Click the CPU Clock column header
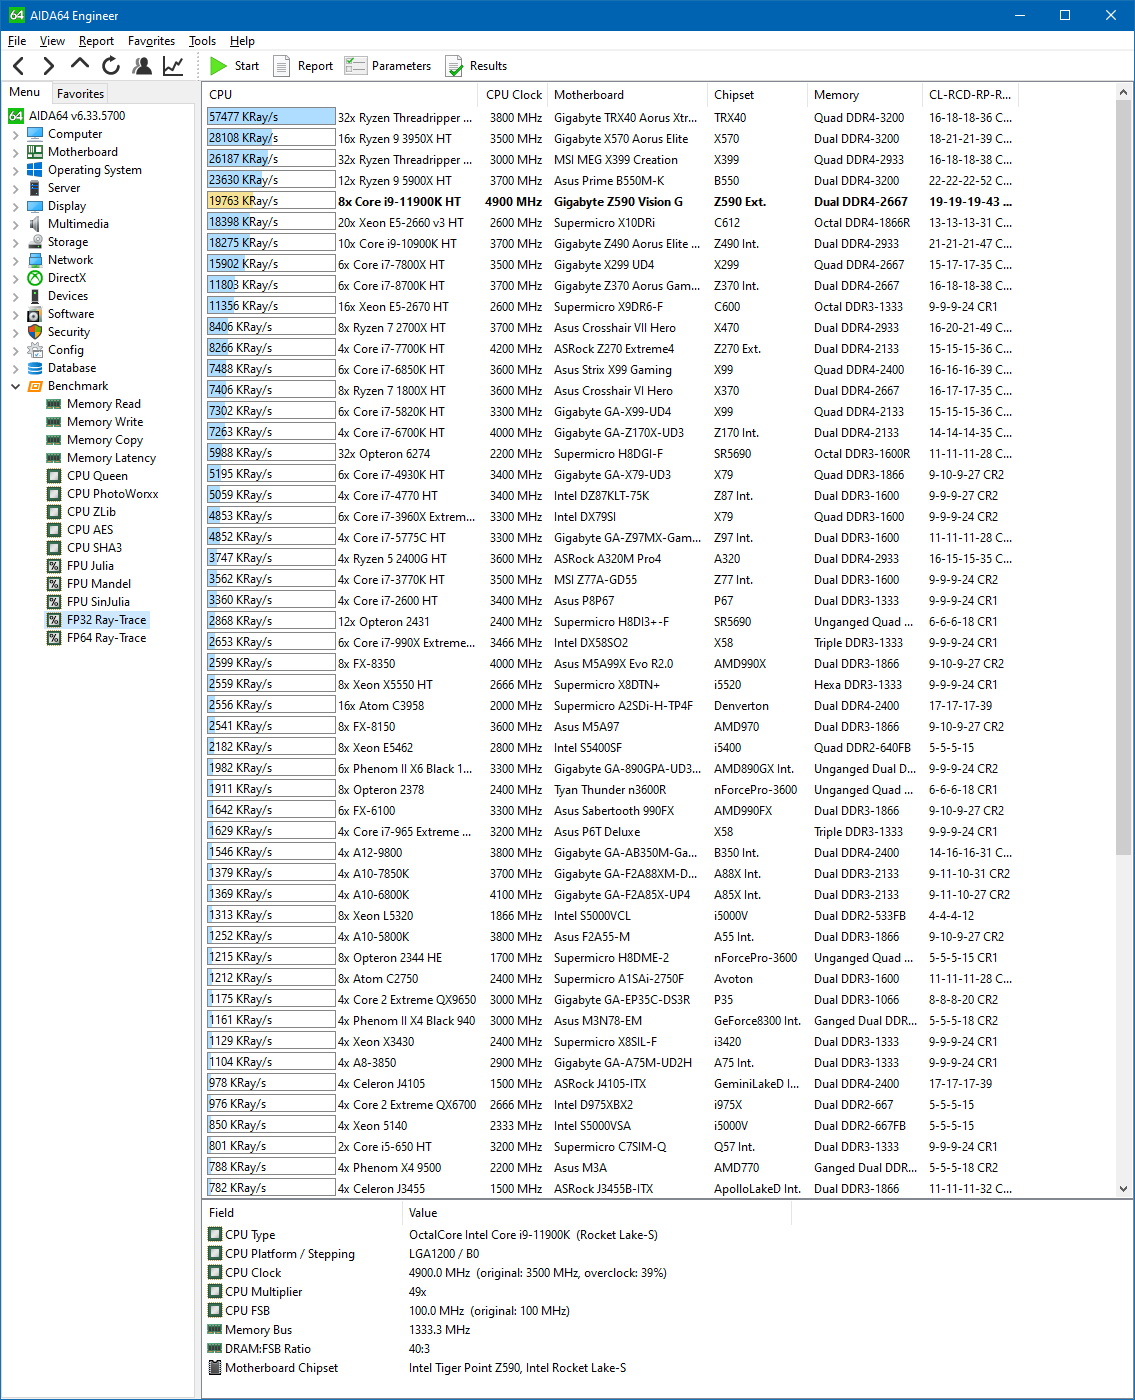Viewport: 1135px width, 1400px height. 513,95
